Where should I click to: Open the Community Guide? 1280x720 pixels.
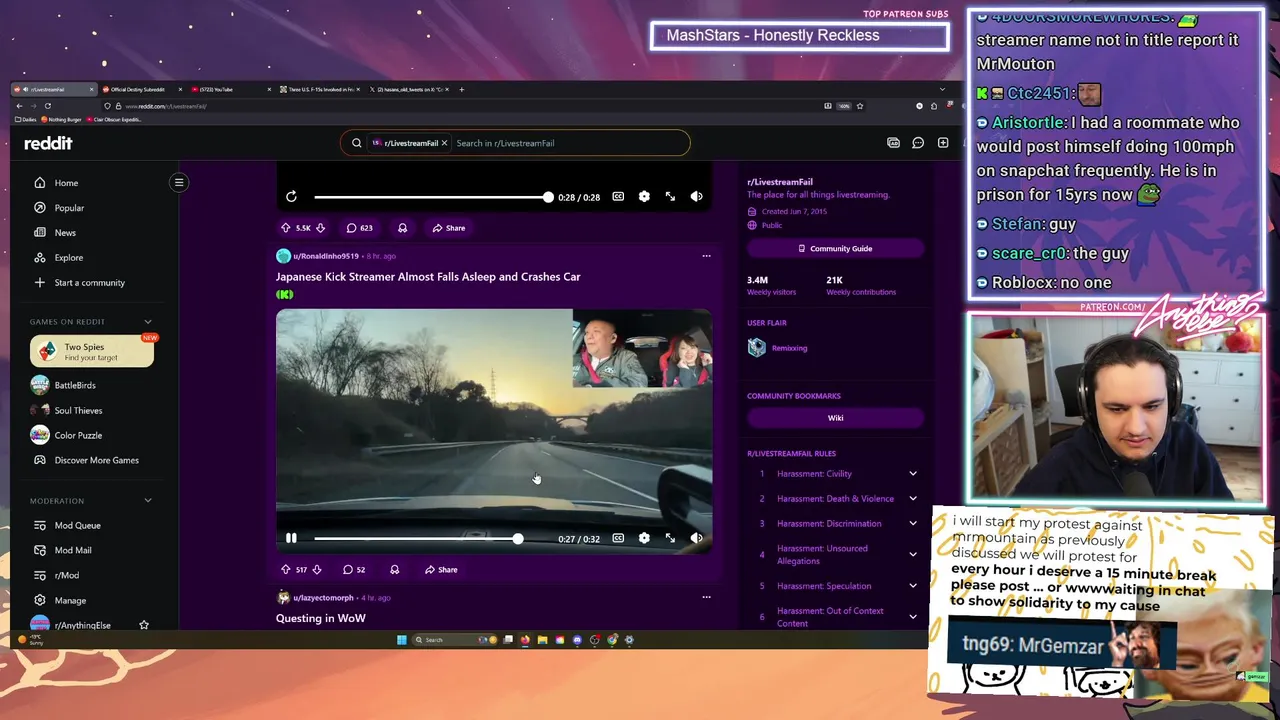tap(835, 248)
